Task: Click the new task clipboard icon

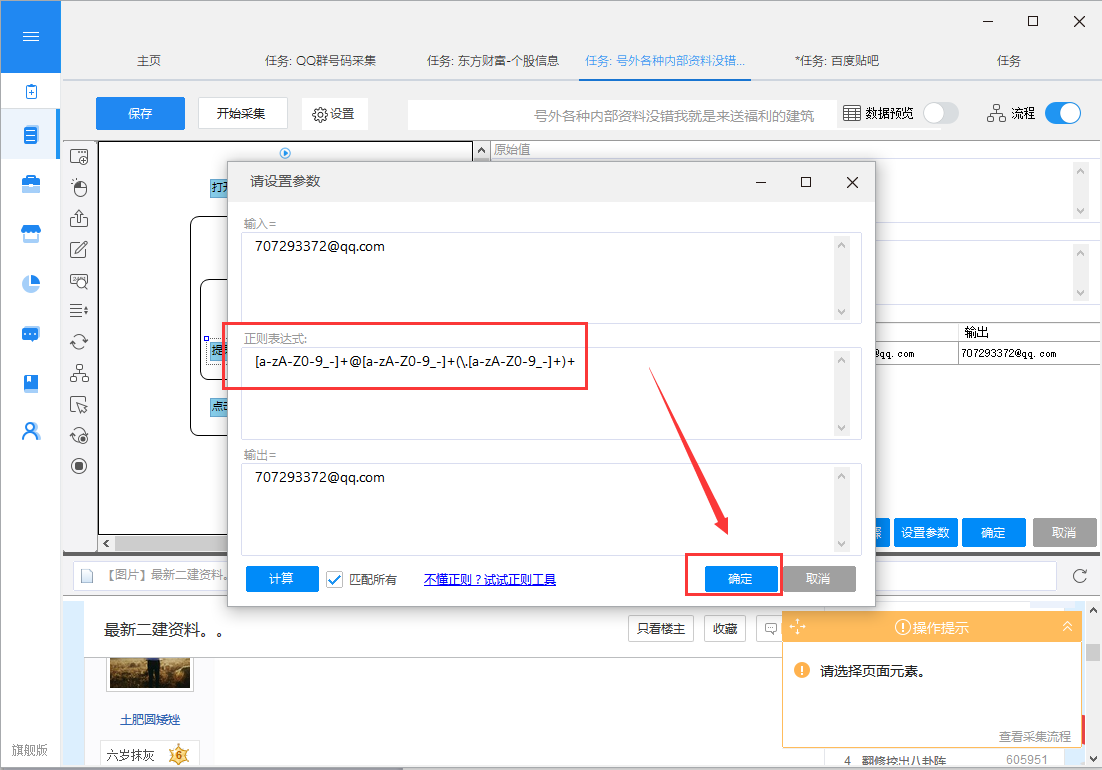Action: pyautogui.click(x=30, y=92)
